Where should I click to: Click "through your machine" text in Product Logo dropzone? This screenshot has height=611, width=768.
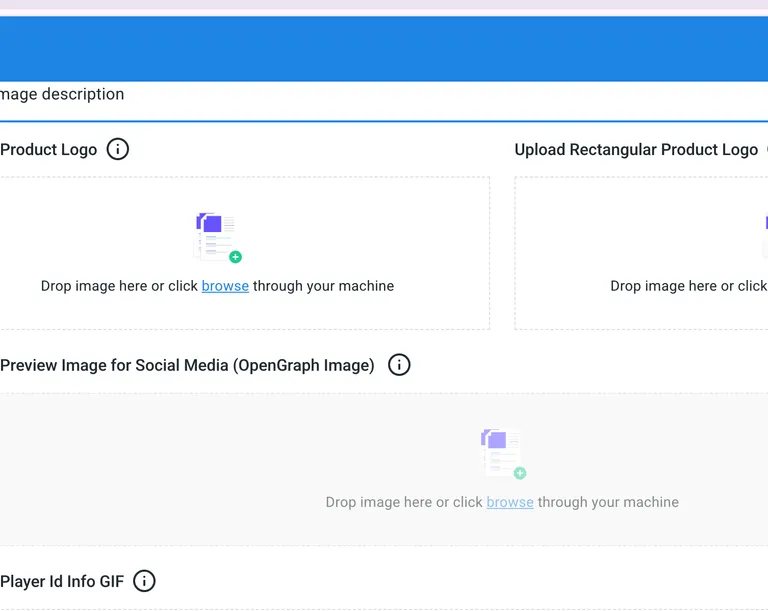[x=323, y=286]
